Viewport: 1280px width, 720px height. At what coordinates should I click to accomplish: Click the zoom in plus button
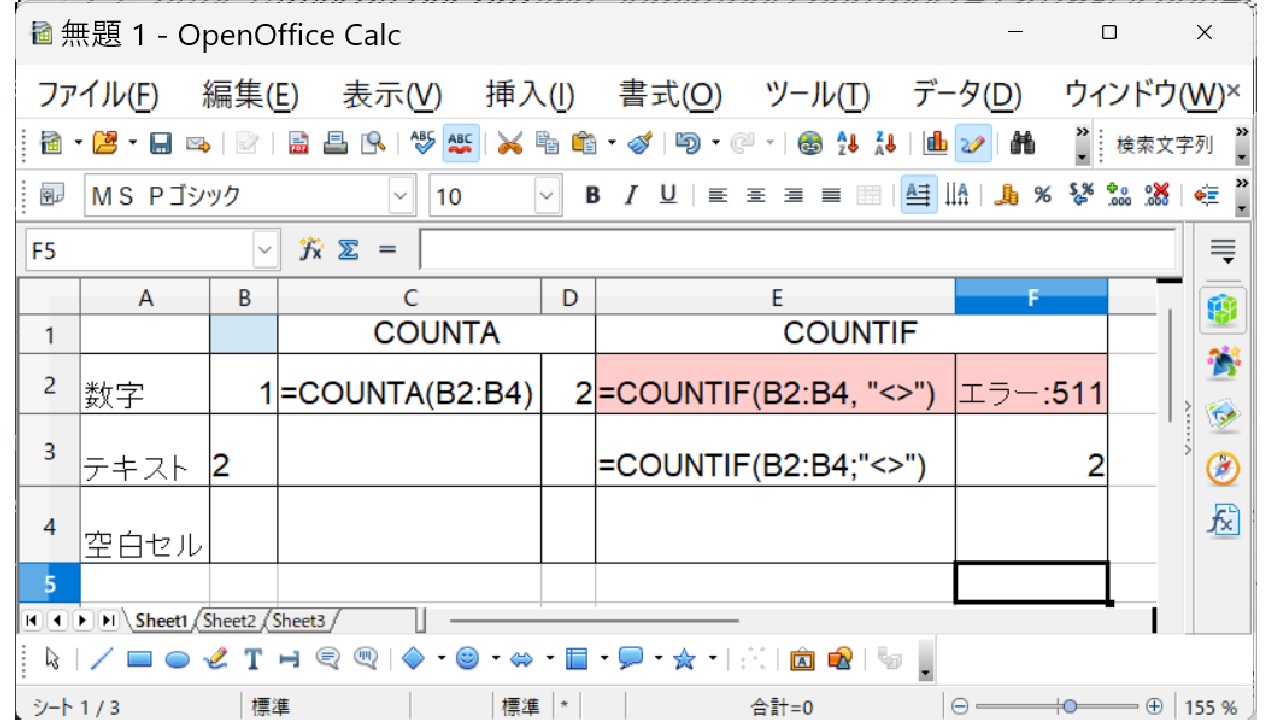tap(1154, 707)
